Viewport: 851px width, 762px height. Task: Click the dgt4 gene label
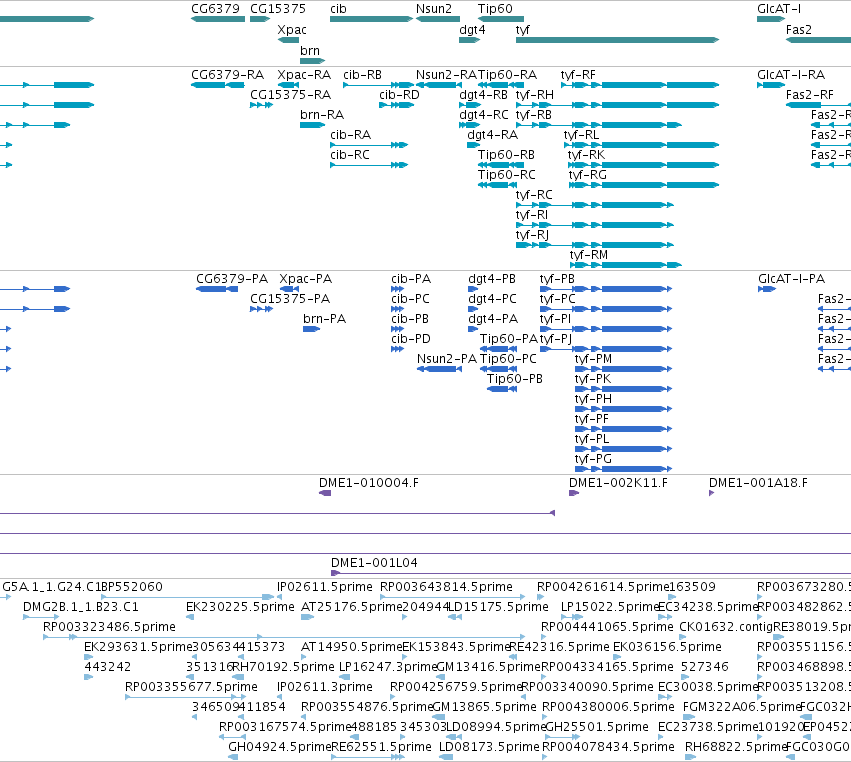[472, 30]
